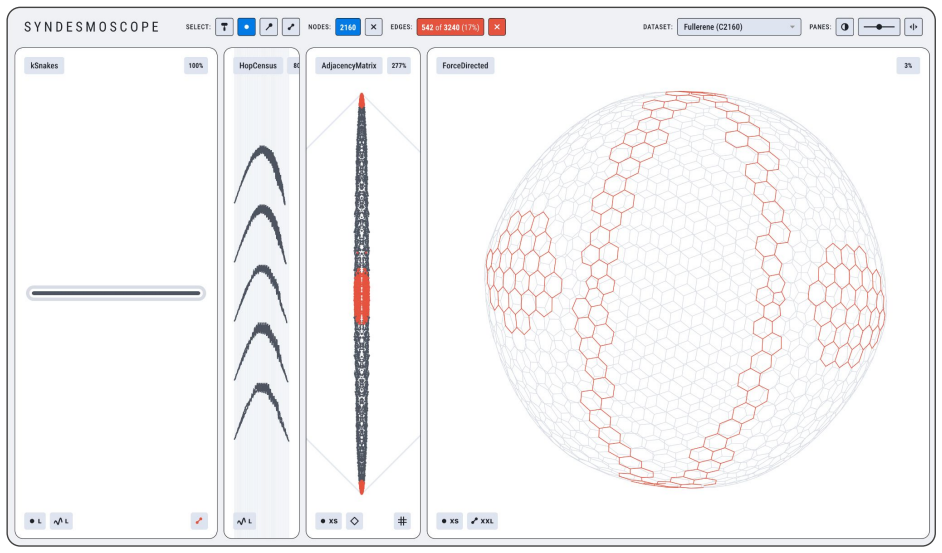This screenshot has width=942, height=553.
Task: Choose the node-link pin select tool
Action: 269,27
